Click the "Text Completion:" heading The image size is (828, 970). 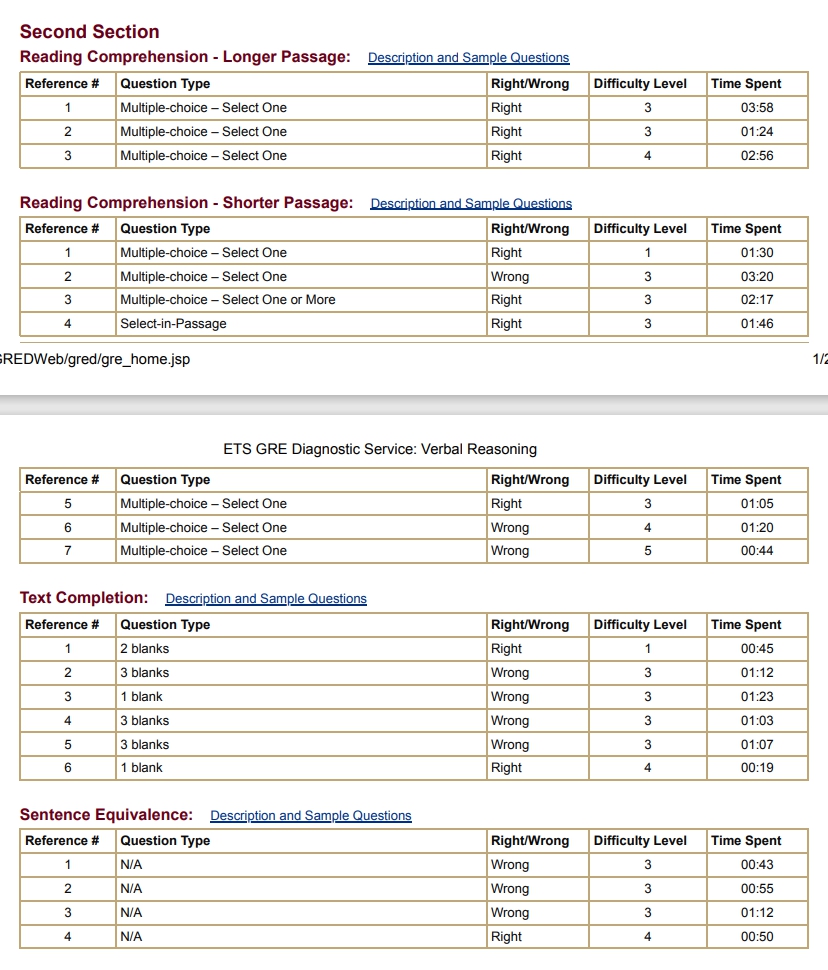tap(84, 598)
